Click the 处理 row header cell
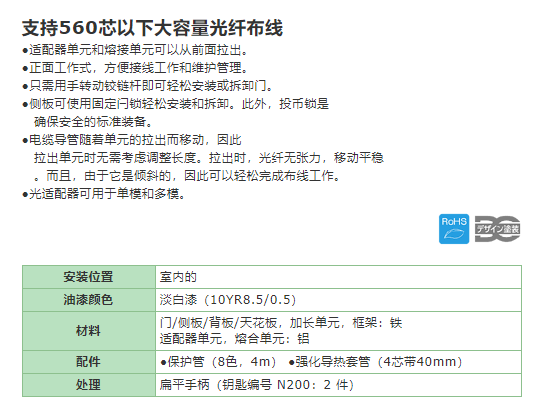This screenshot has height=410, width=533. (x=89, y=385)
